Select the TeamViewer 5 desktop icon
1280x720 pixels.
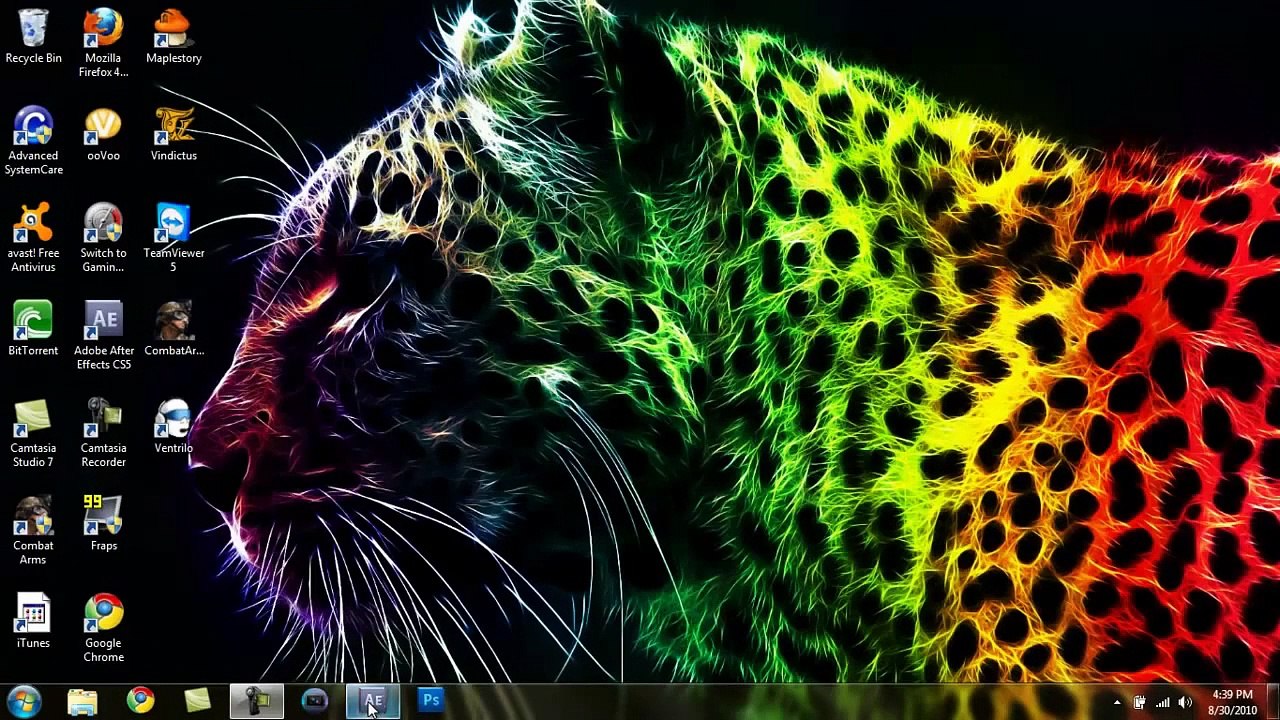pyautogui.click(x=173, y=238)
